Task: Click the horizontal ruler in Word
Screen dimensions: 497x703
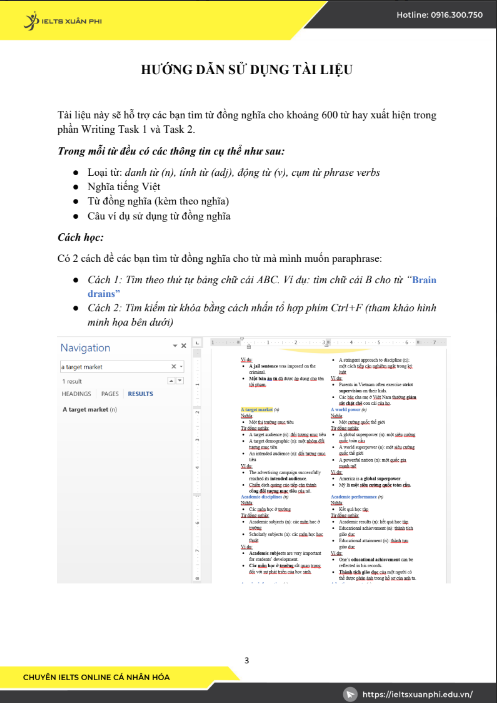Action: pos(329,343)
